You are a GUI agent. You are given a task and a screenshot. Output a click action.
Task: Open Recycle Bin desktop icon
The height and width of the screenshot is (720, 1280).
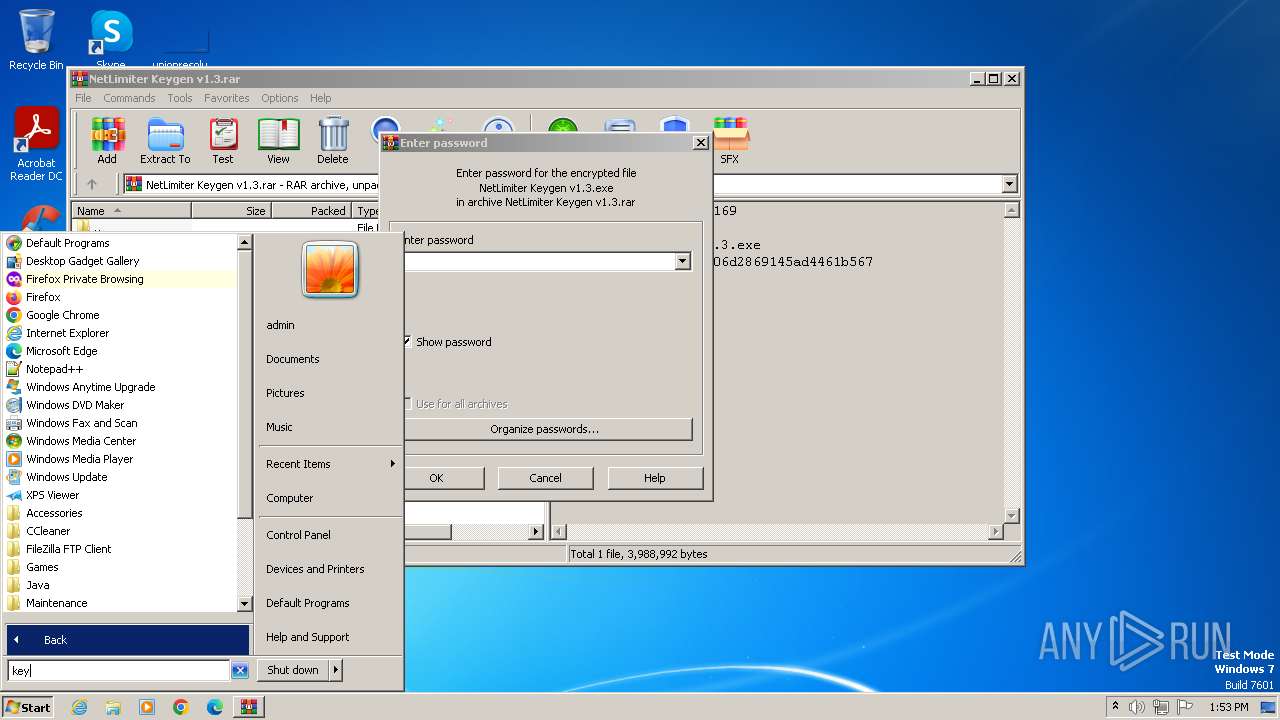coord(36,40)
